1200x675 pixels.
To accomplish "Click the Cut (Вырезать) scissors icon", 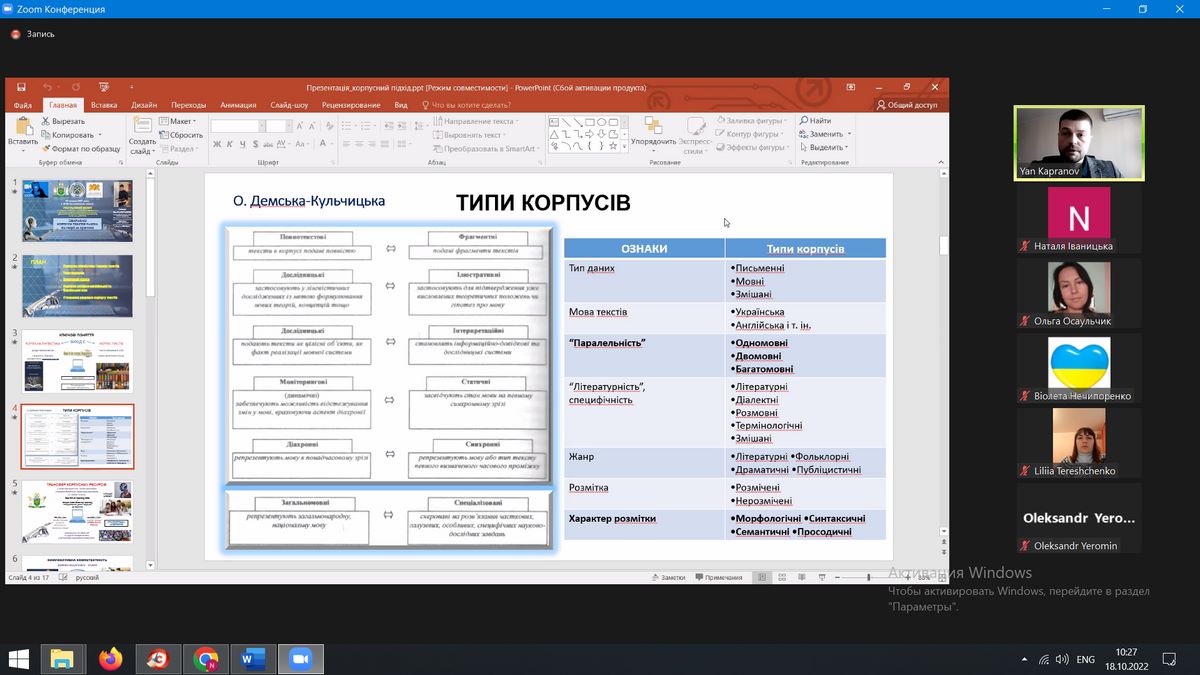I will click(47, 121).
